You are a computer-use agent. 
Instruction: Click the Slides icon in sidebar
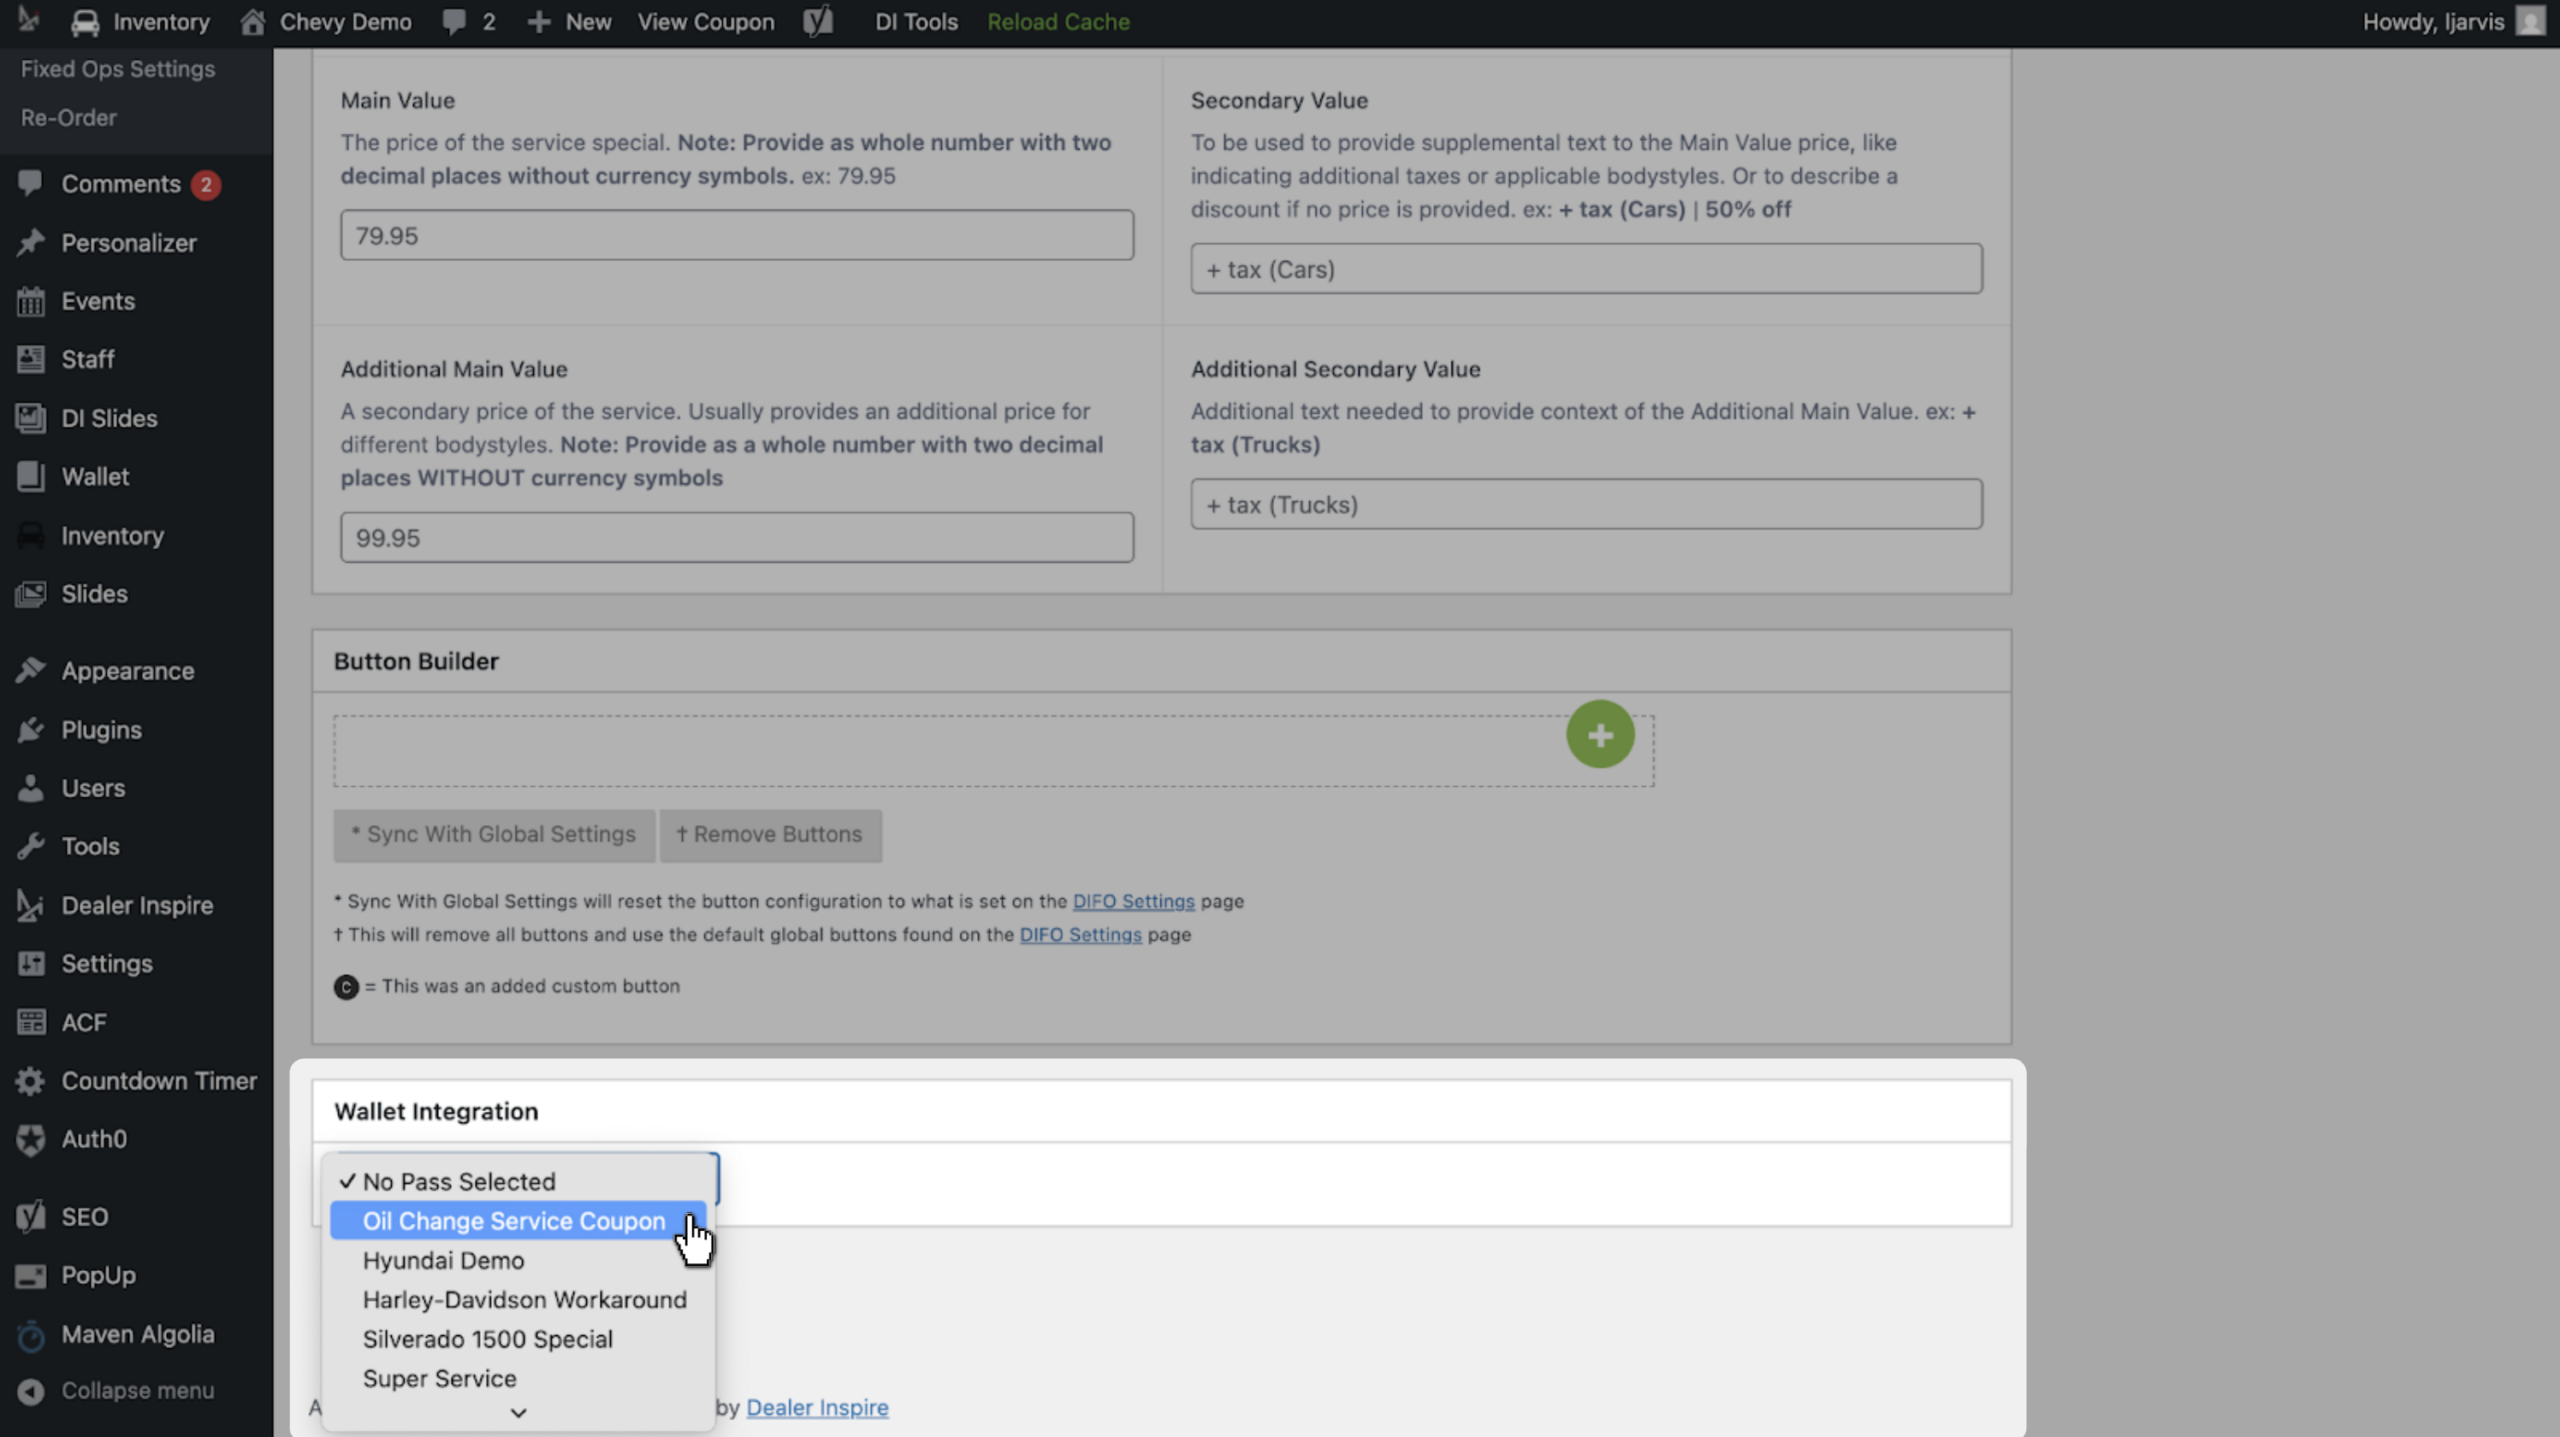[30, 594]
